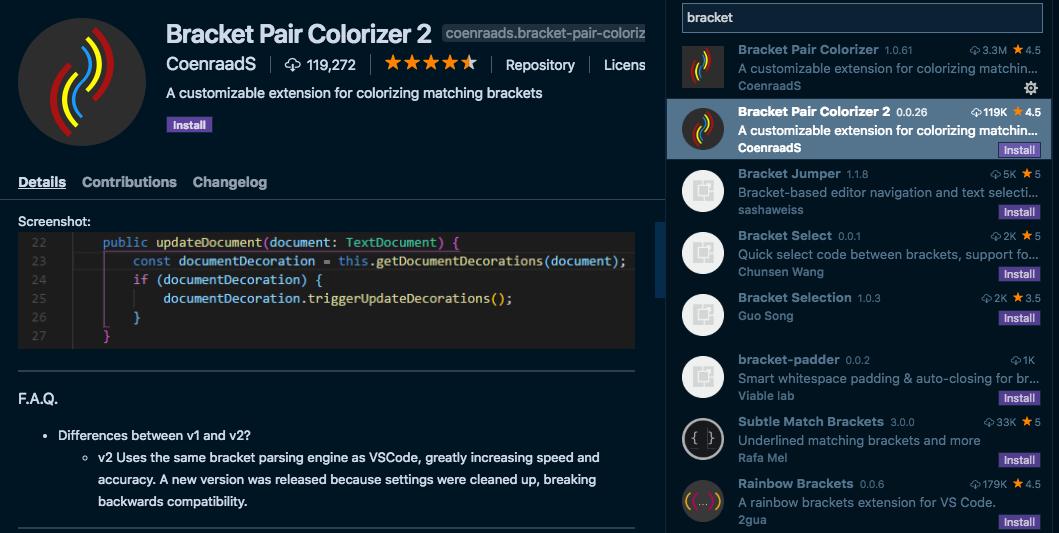Click the Bracket Pair Colorizer 2 page title

point(299,33)
